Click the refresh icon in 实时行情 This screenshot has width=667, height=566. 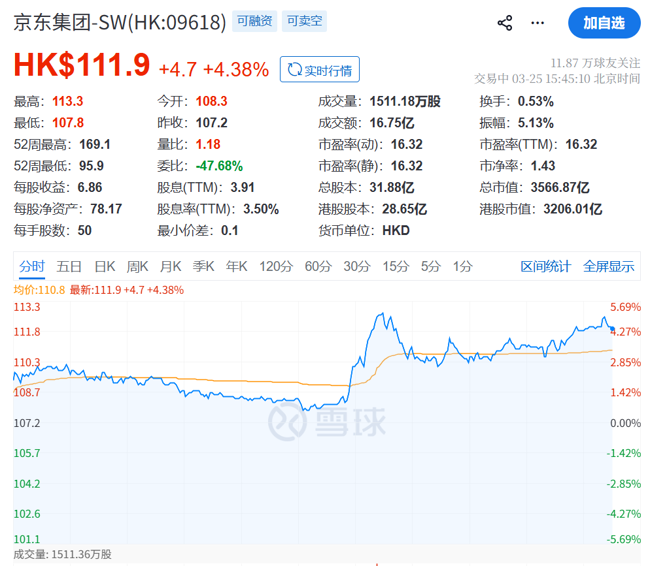[294, 69]
